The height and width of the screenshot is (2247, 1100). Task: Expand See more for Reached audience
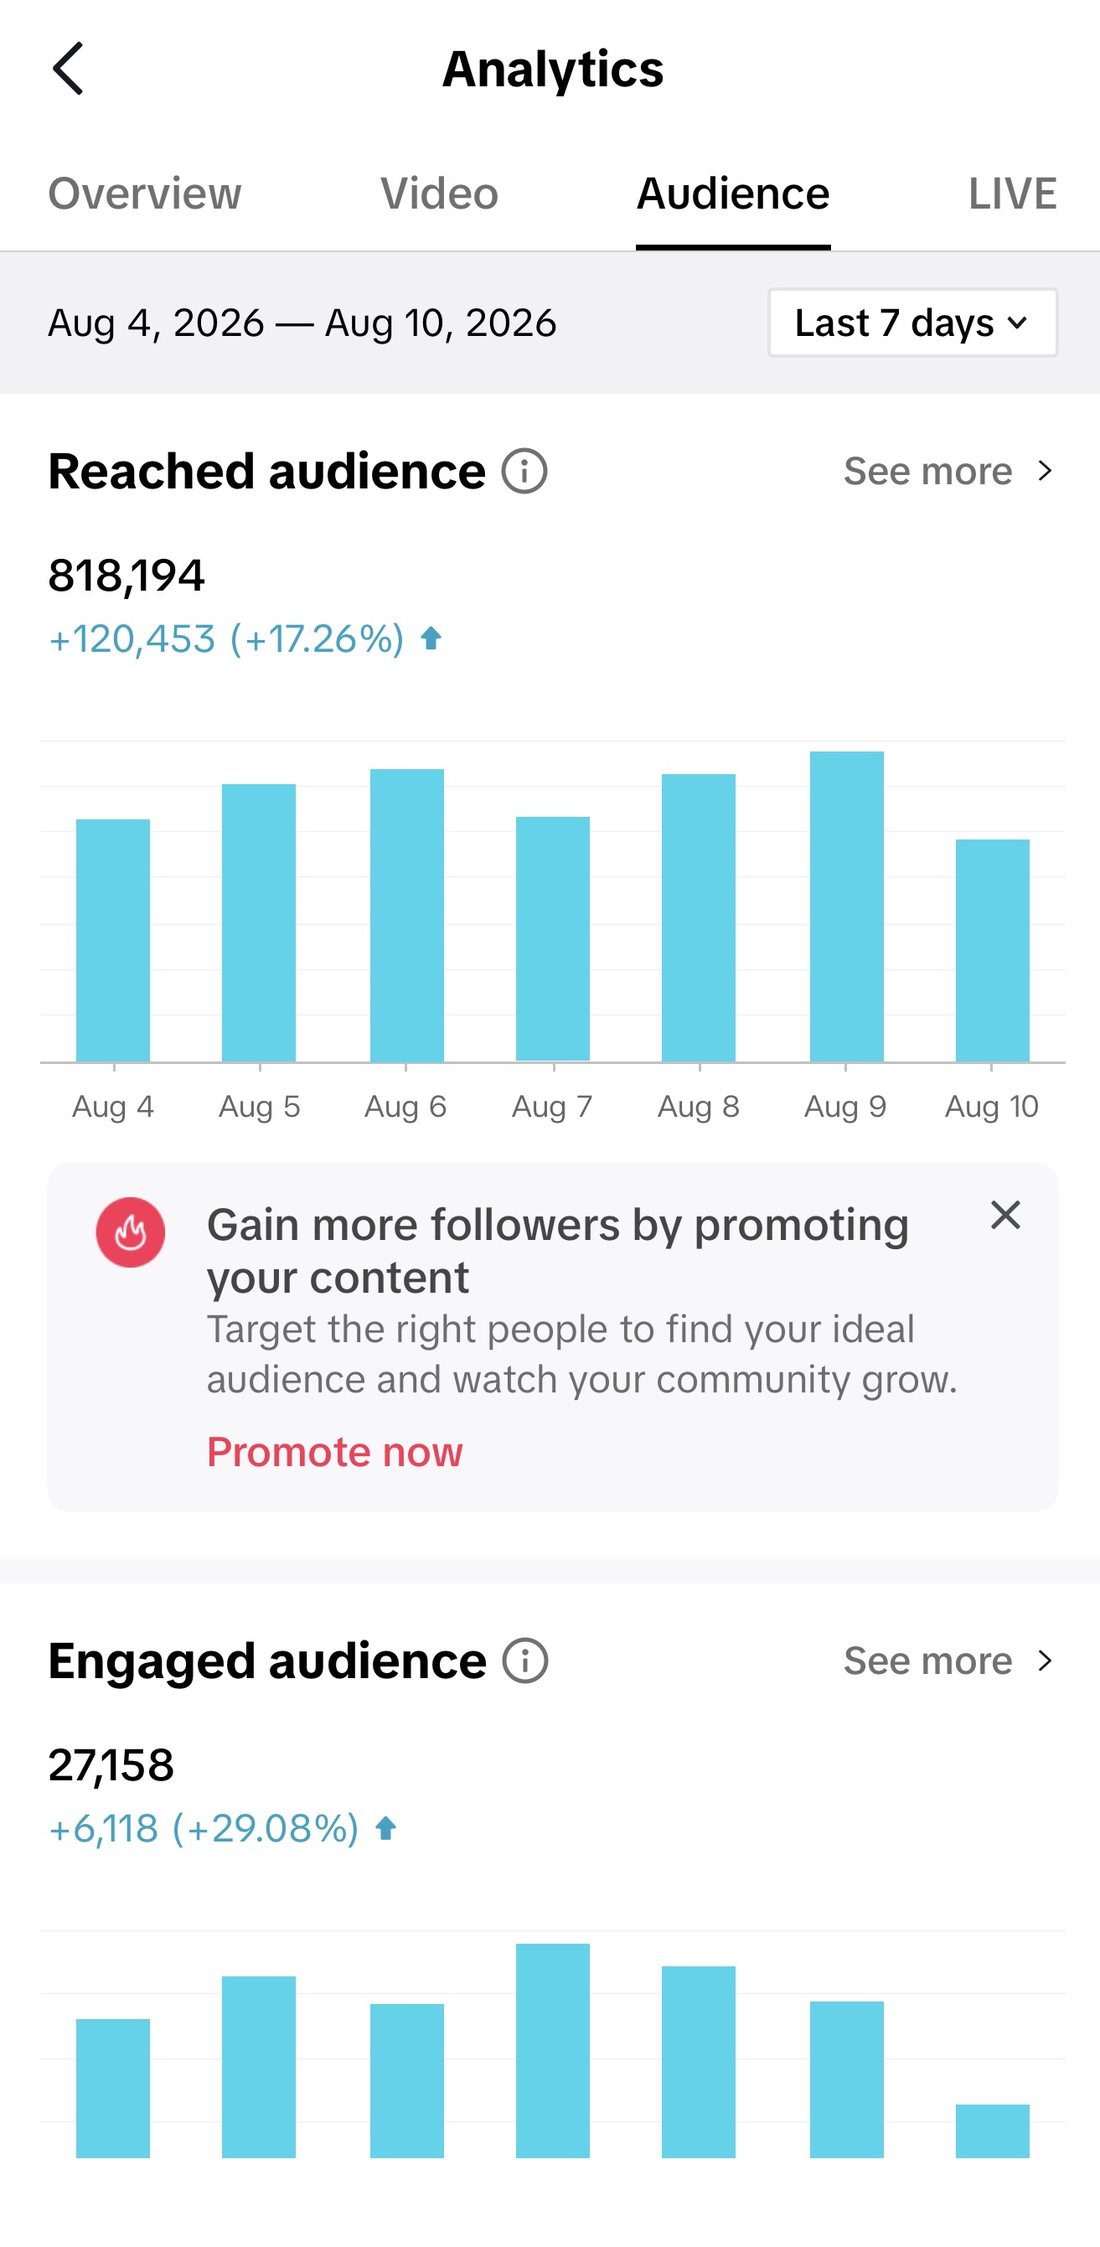coord(948,471)
